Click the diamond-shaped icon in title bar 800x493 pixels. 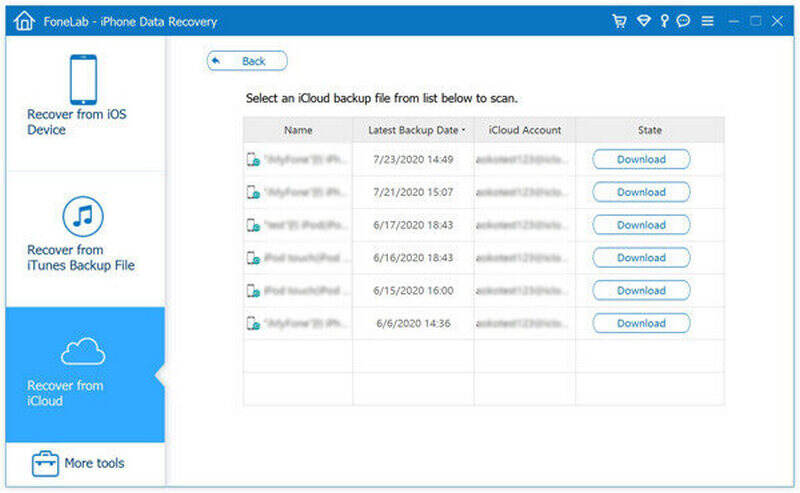pos(641,21)
